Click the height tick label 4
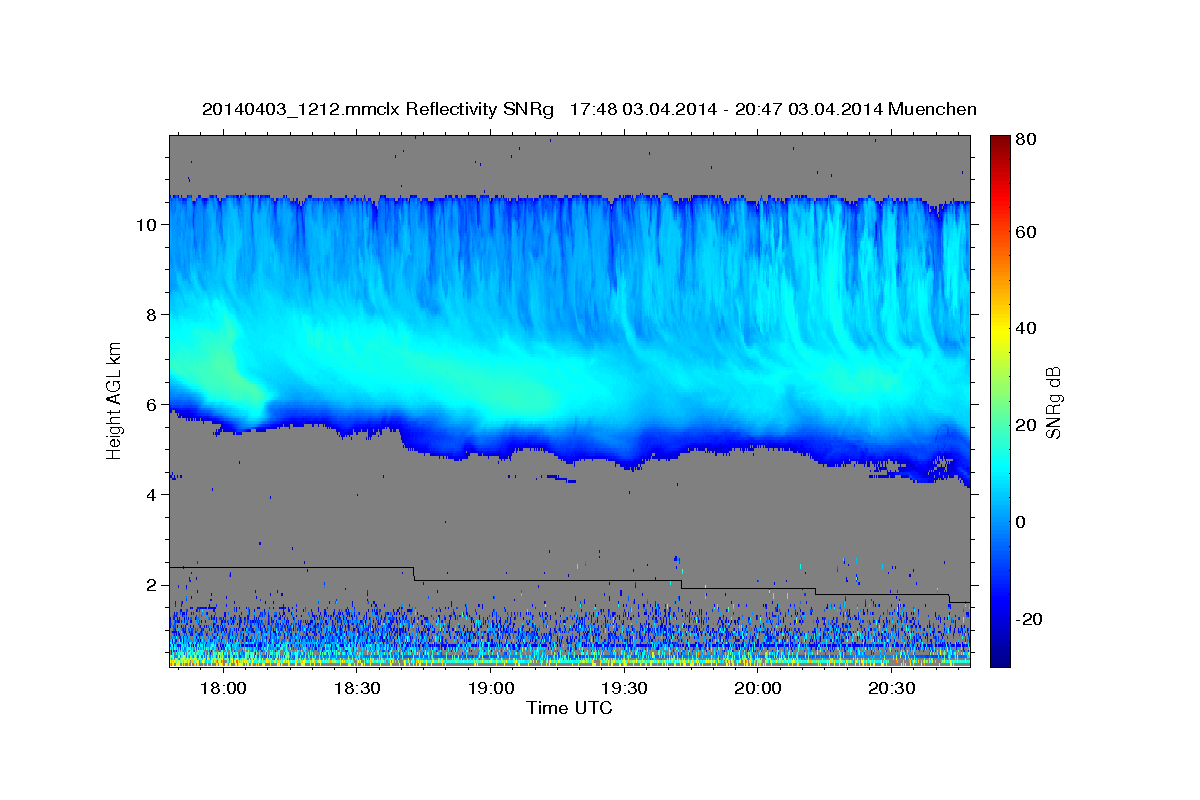Screen dimensions: 1200x800 click(x=153, y=495)
